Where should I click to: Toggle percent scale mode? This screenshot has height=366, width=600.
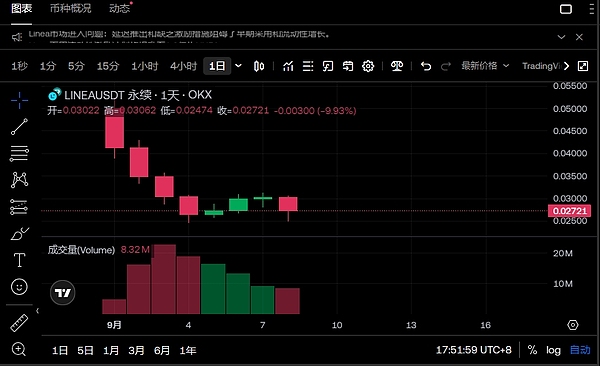(x=532, y=350)
